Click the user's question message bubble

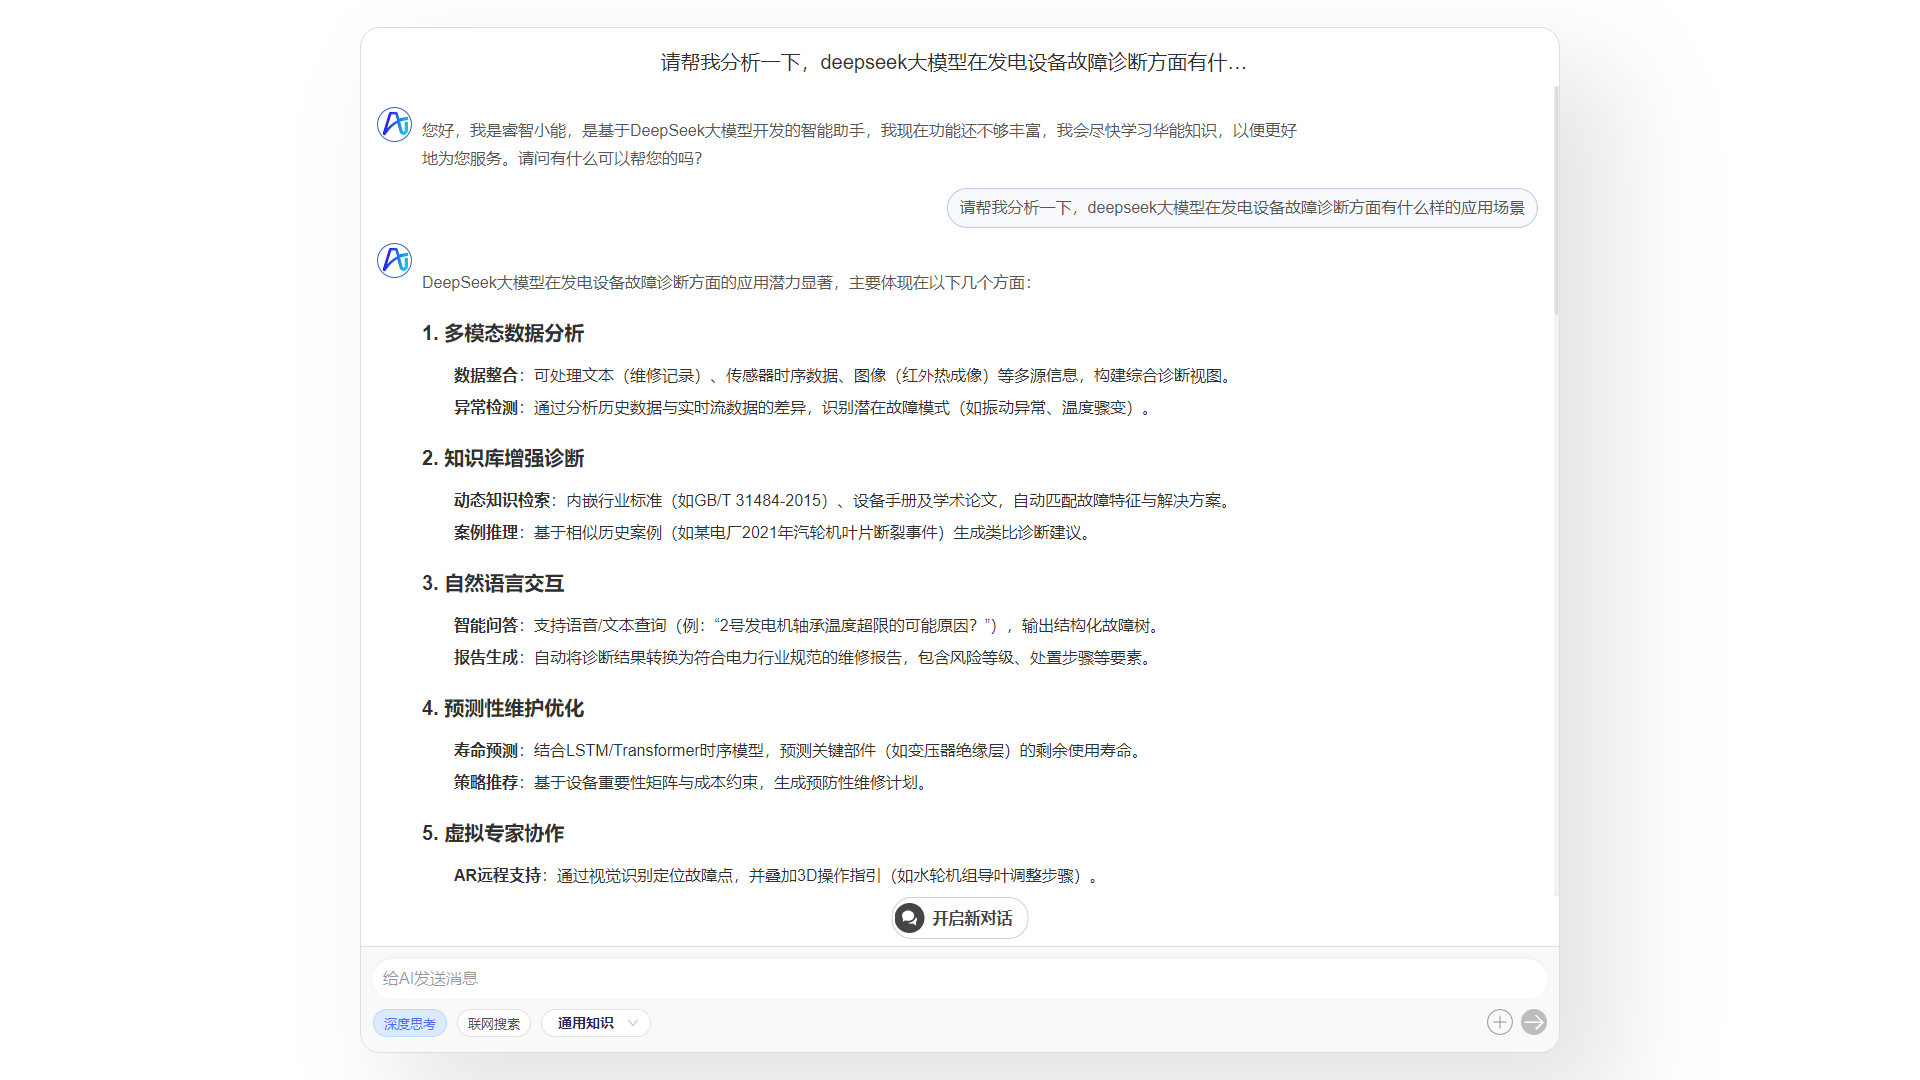coord(1241,208)
